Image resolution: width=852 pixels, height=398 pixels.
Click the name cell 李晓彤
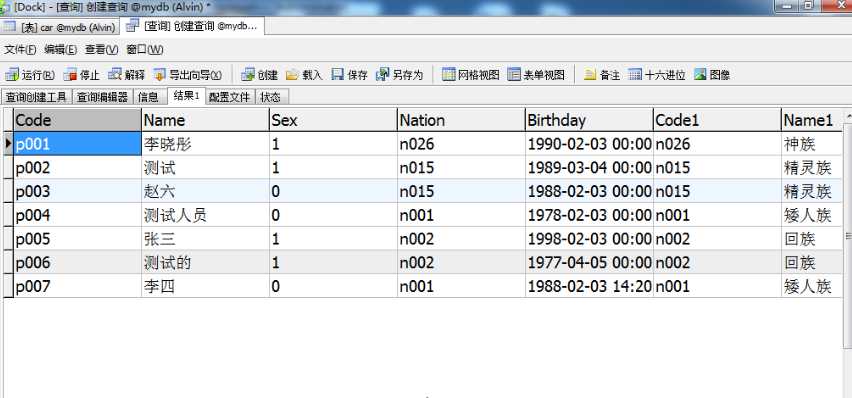click(x=205, y=144)
